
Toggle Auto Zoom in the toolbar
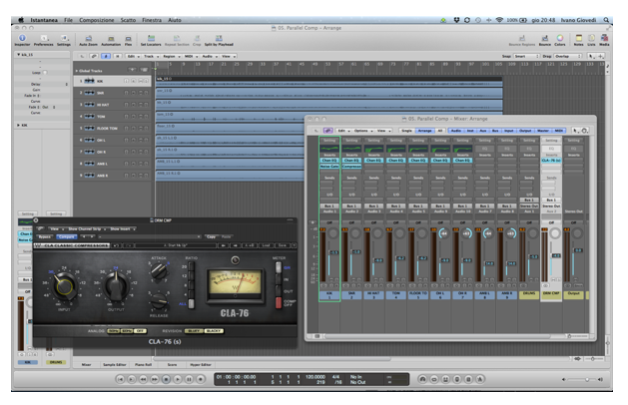89,39
